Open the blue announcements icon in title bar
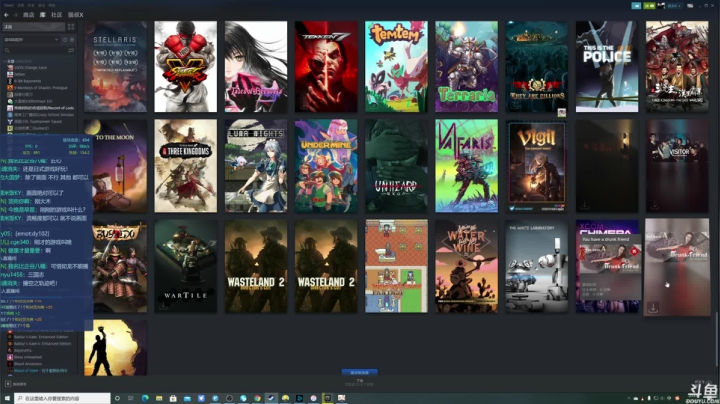The width and height of the screenshot is (720, 404). pos(636,6)
